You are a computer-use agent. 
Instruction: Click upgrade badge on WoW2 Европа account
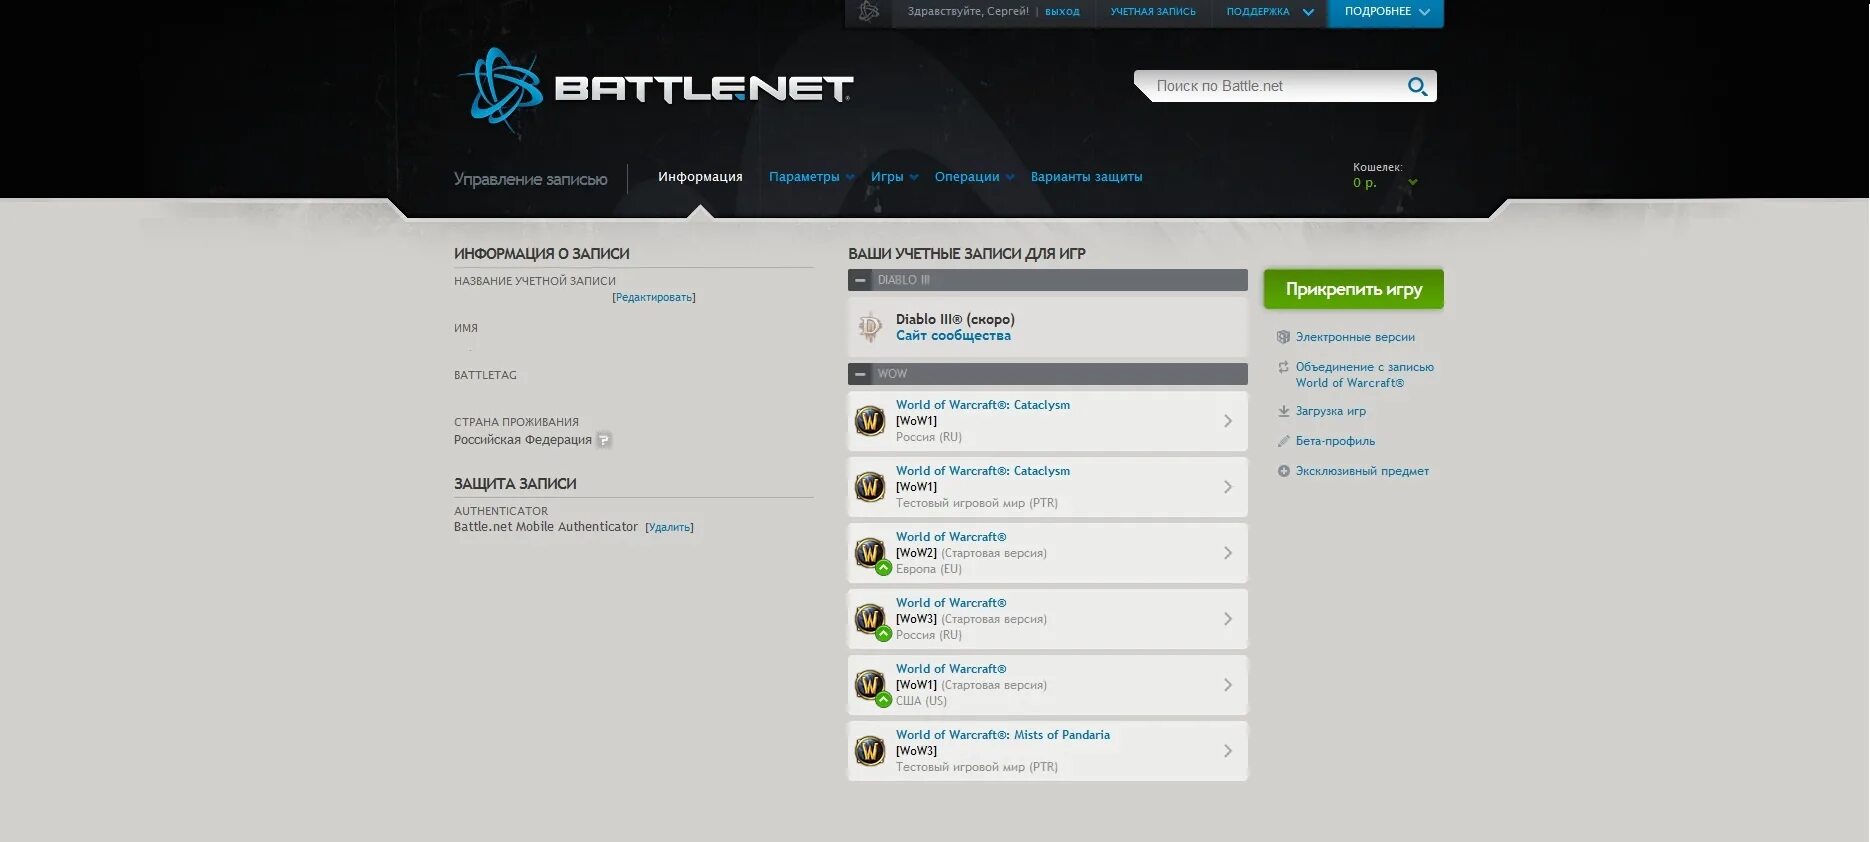[x=883, y=568]
